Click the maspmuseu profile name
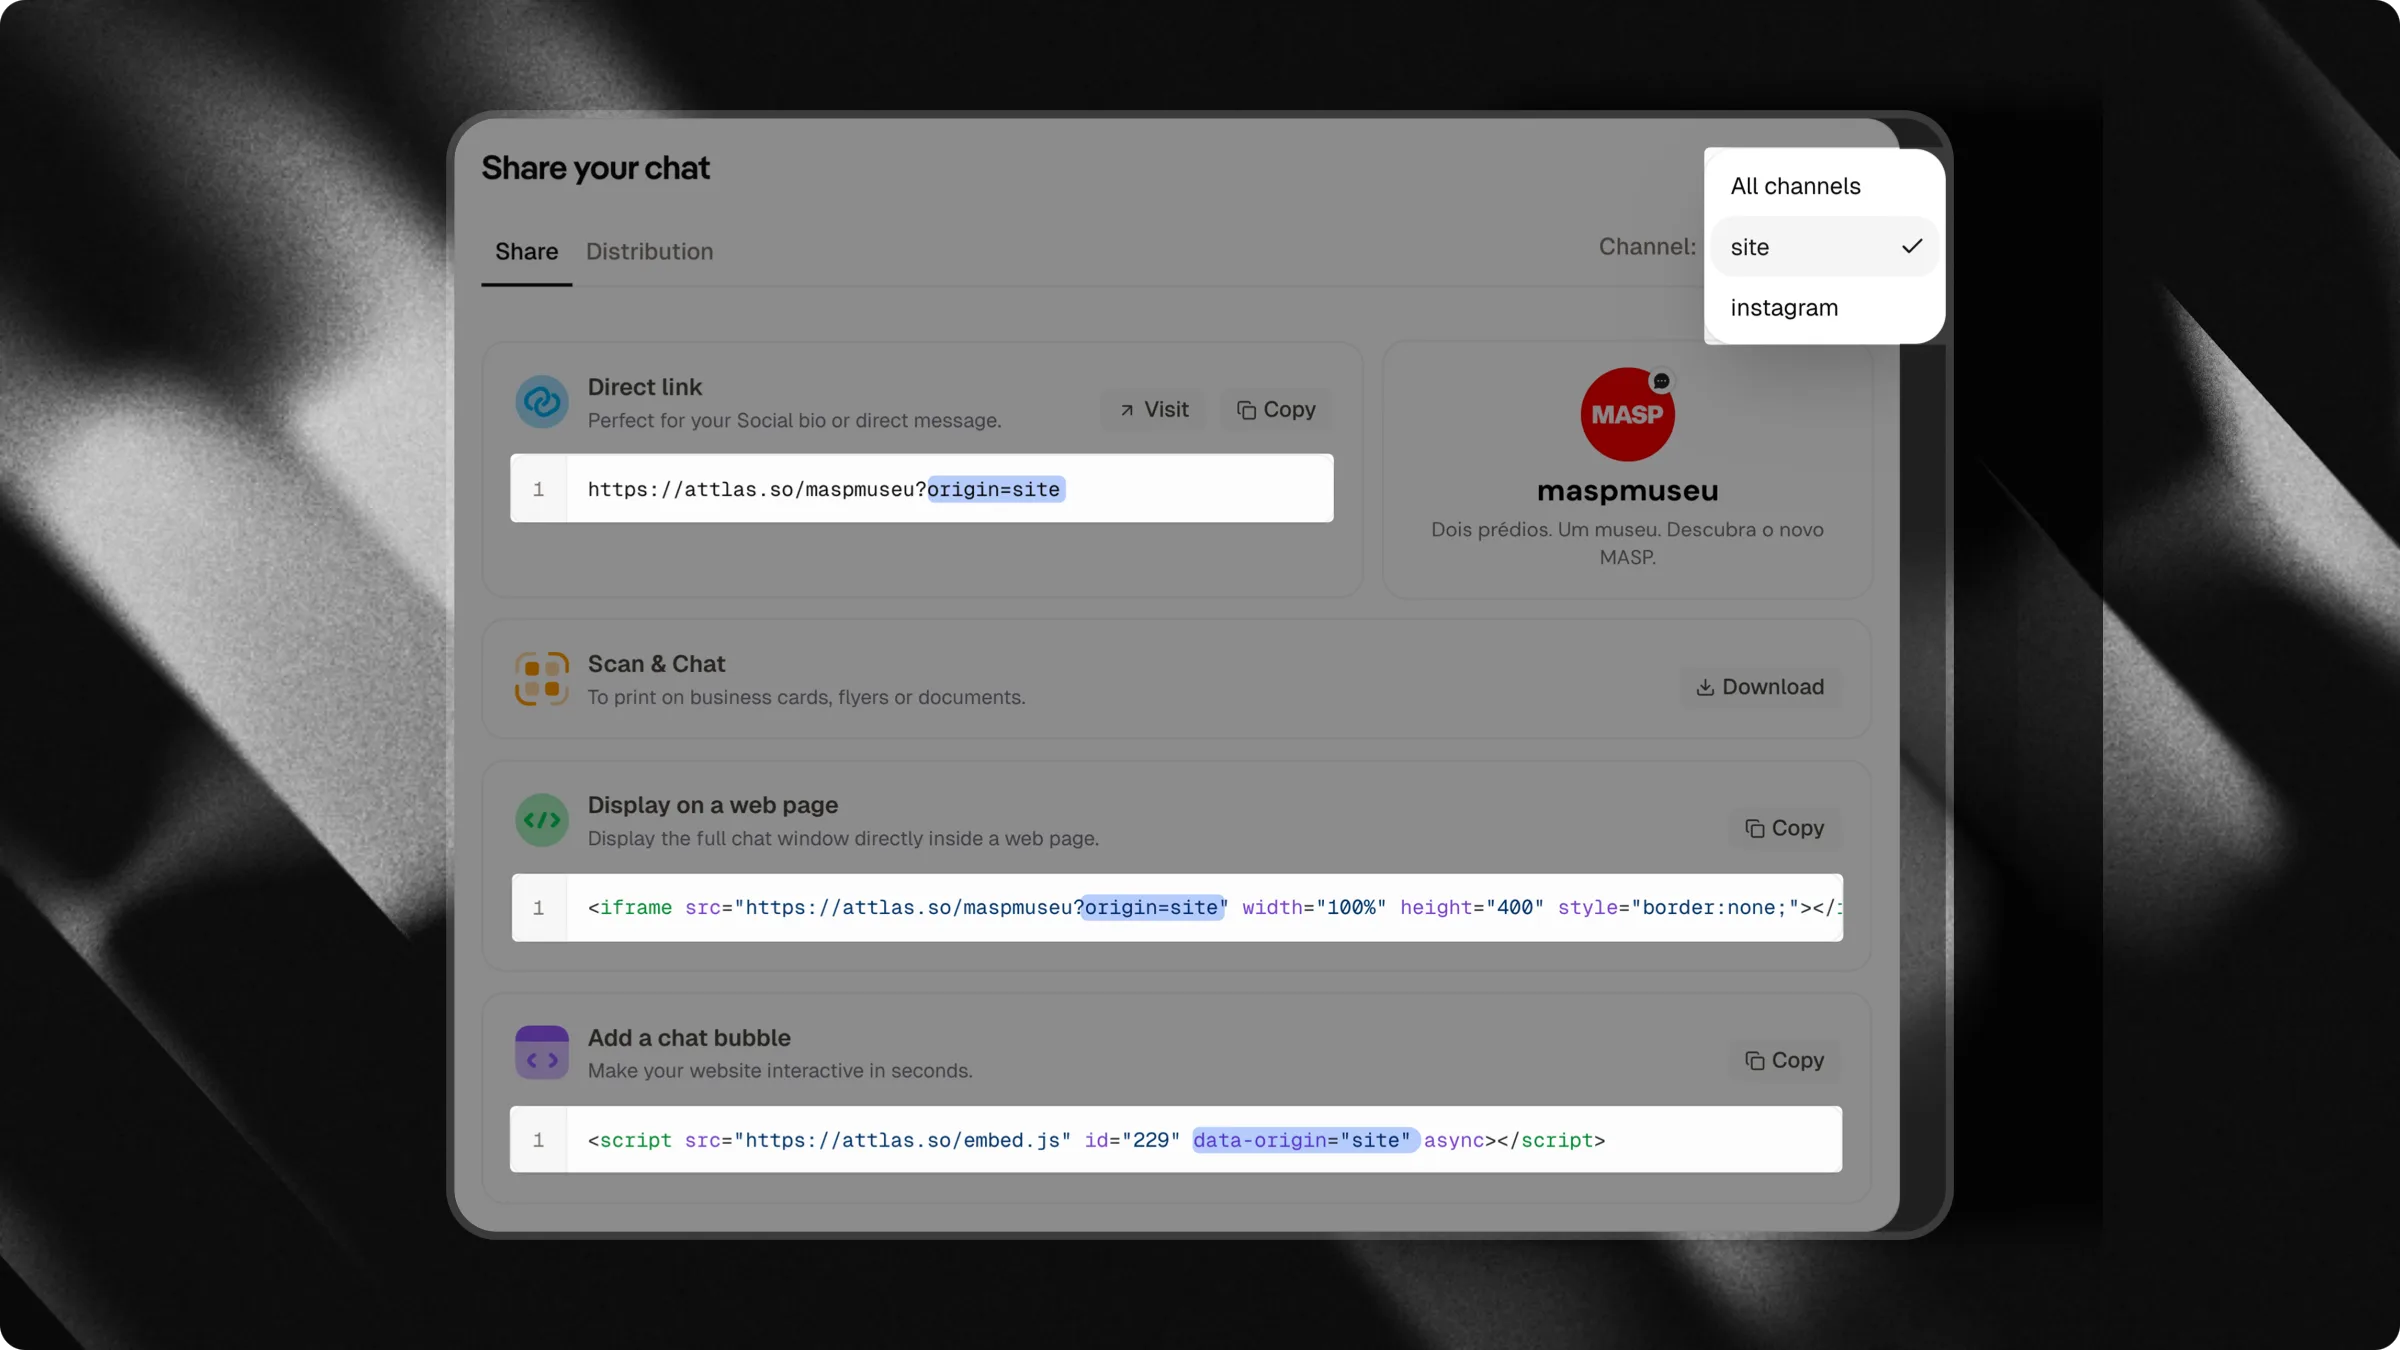 click(x=1627, y=491)
